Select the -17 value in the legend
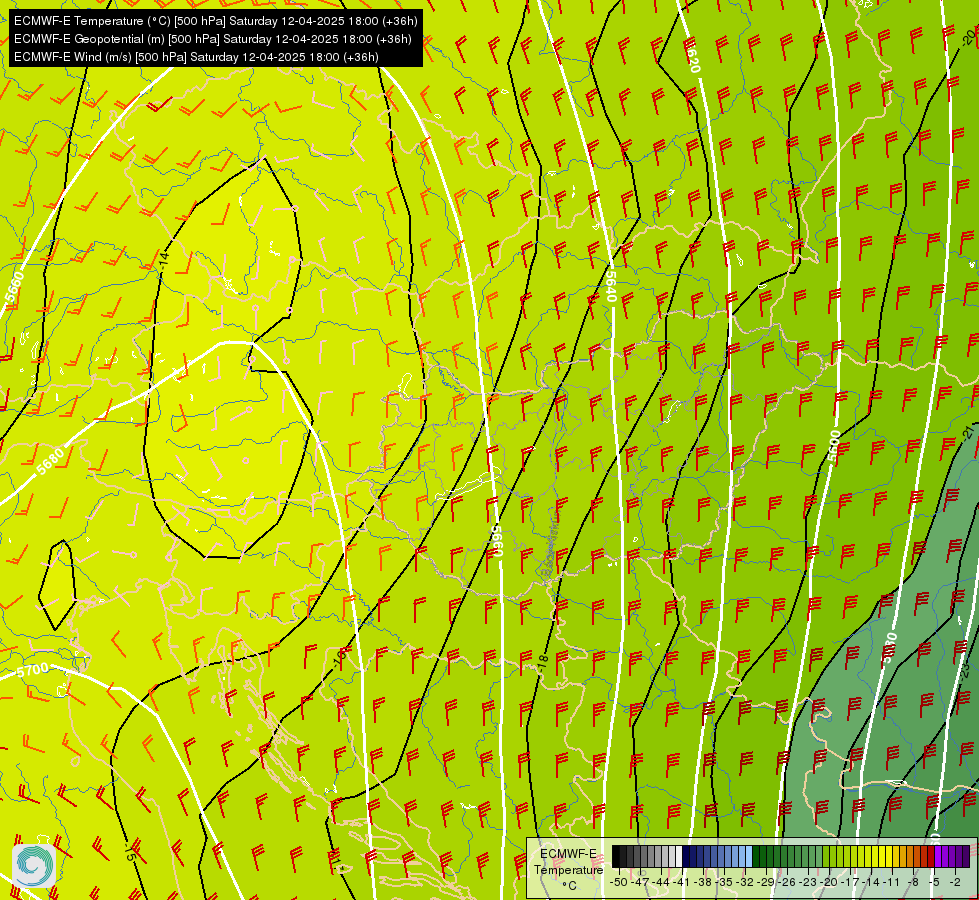The height and width of the screenshot is (900, 979). (850, 882)
